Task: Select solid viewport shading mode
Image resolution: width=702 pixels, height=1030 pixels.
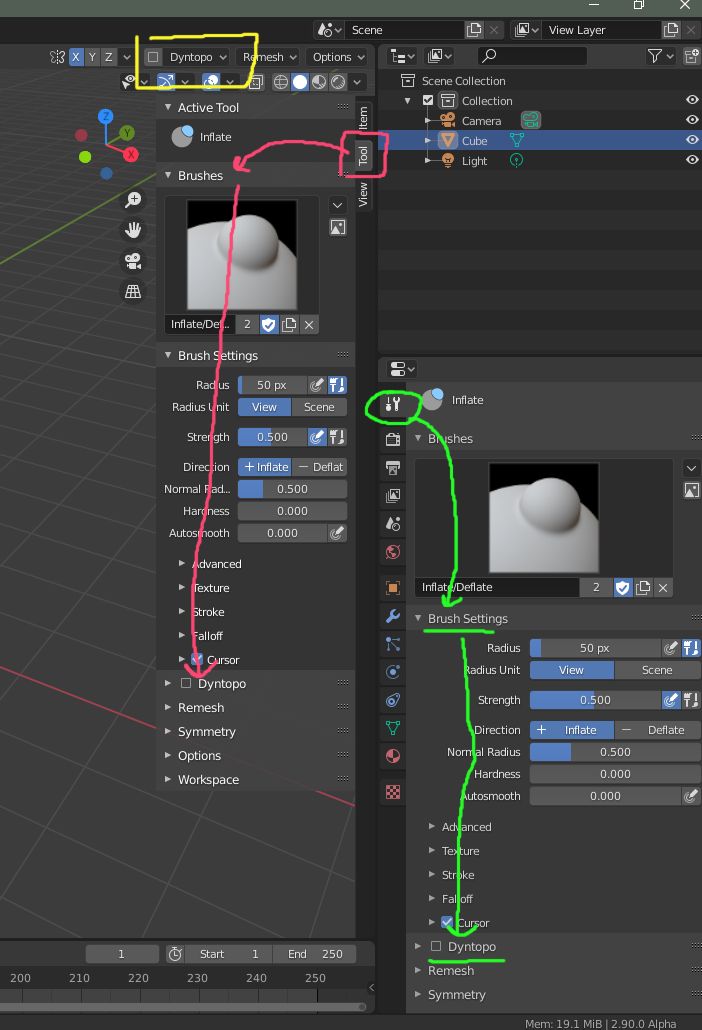Action: 300,81
